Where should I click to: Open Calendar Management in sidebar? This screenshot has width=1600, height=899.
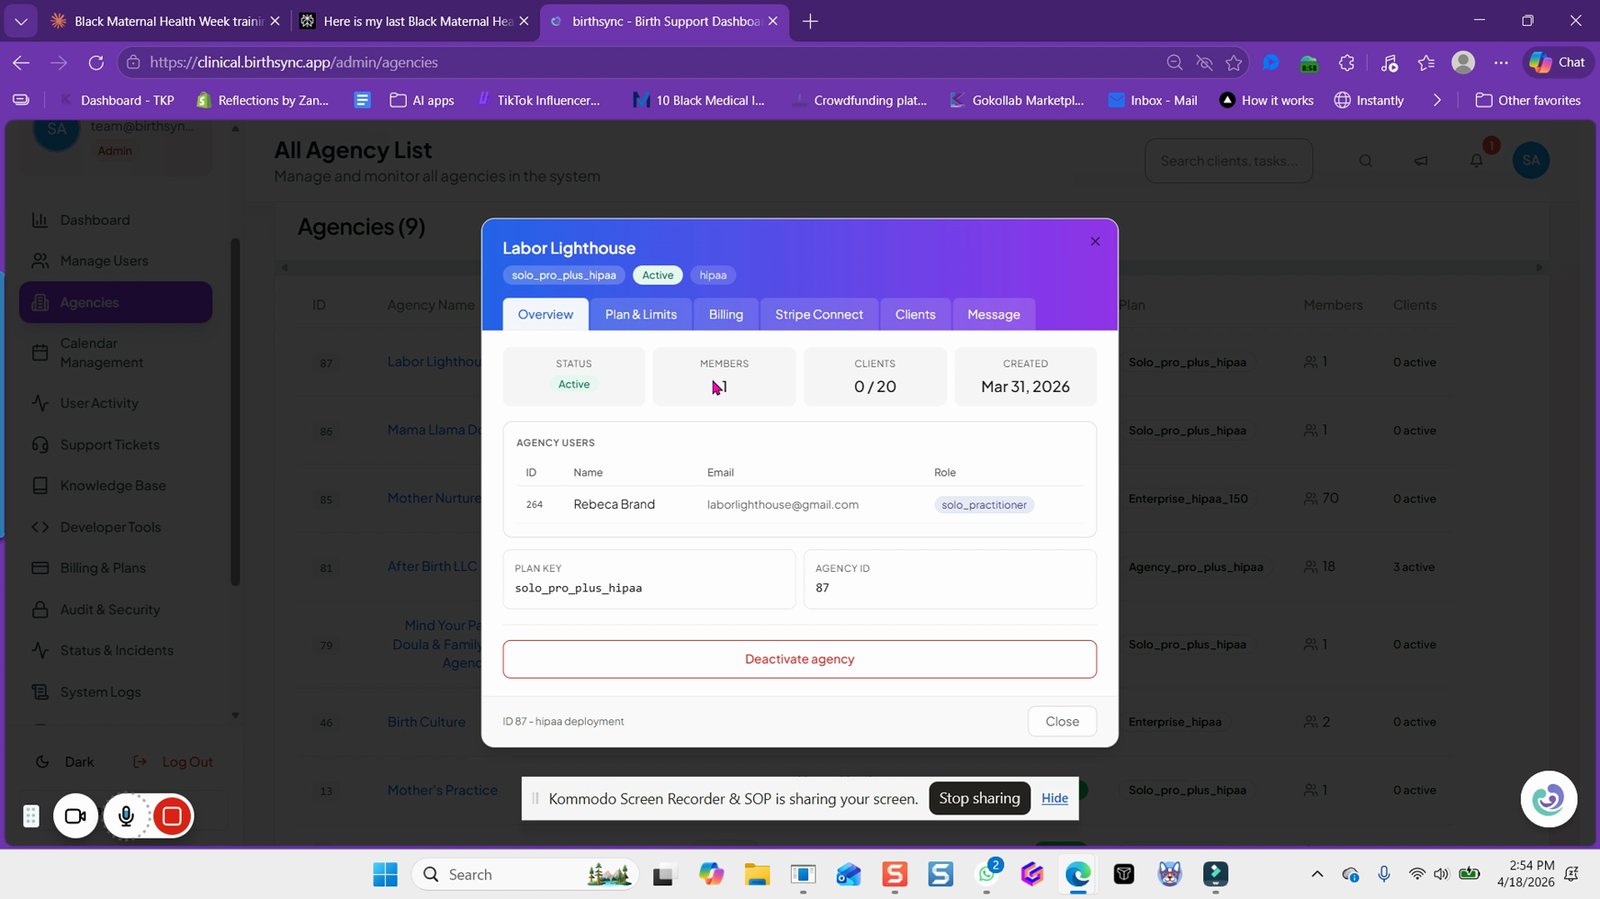(x=101, y=353)
